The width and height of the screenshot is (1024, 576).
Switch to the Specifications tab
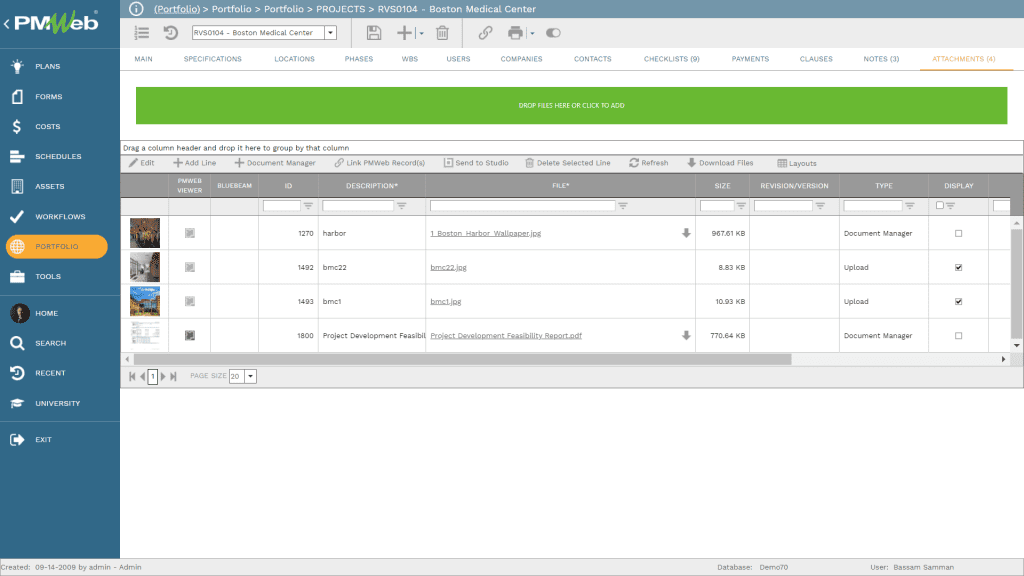point(212,59)
